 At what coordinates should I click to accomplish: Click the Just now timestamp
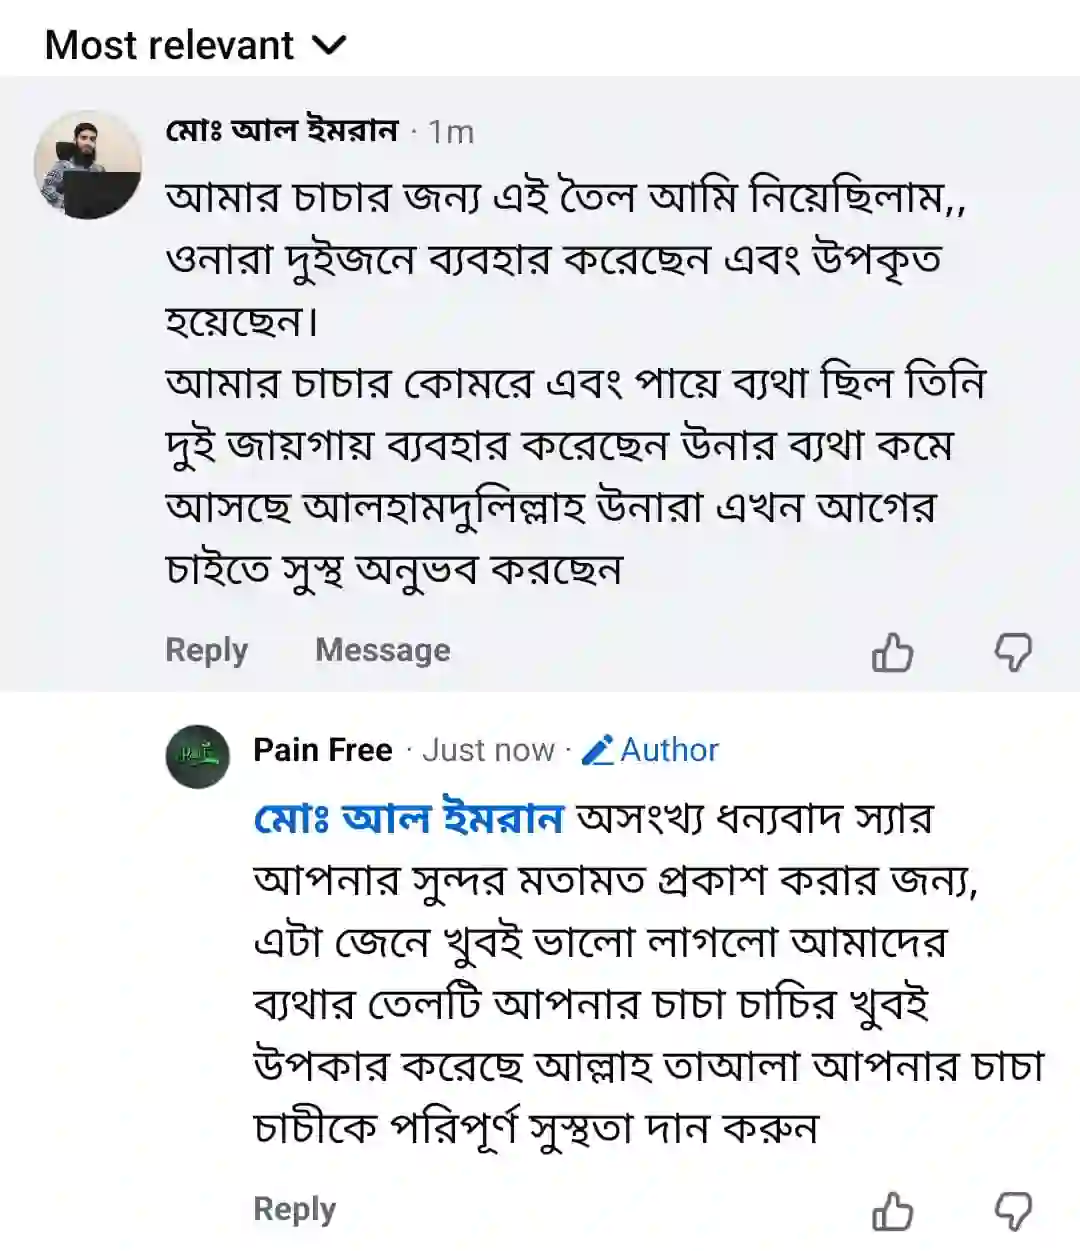pos(488,750)
